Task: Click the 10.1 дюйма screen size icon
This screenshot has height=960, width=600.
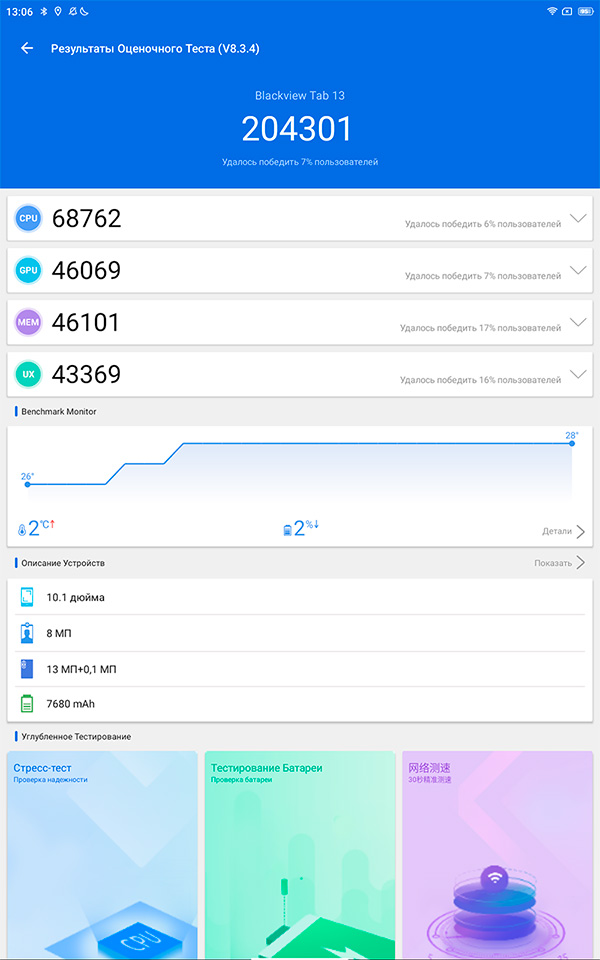Action: [27, 597]
